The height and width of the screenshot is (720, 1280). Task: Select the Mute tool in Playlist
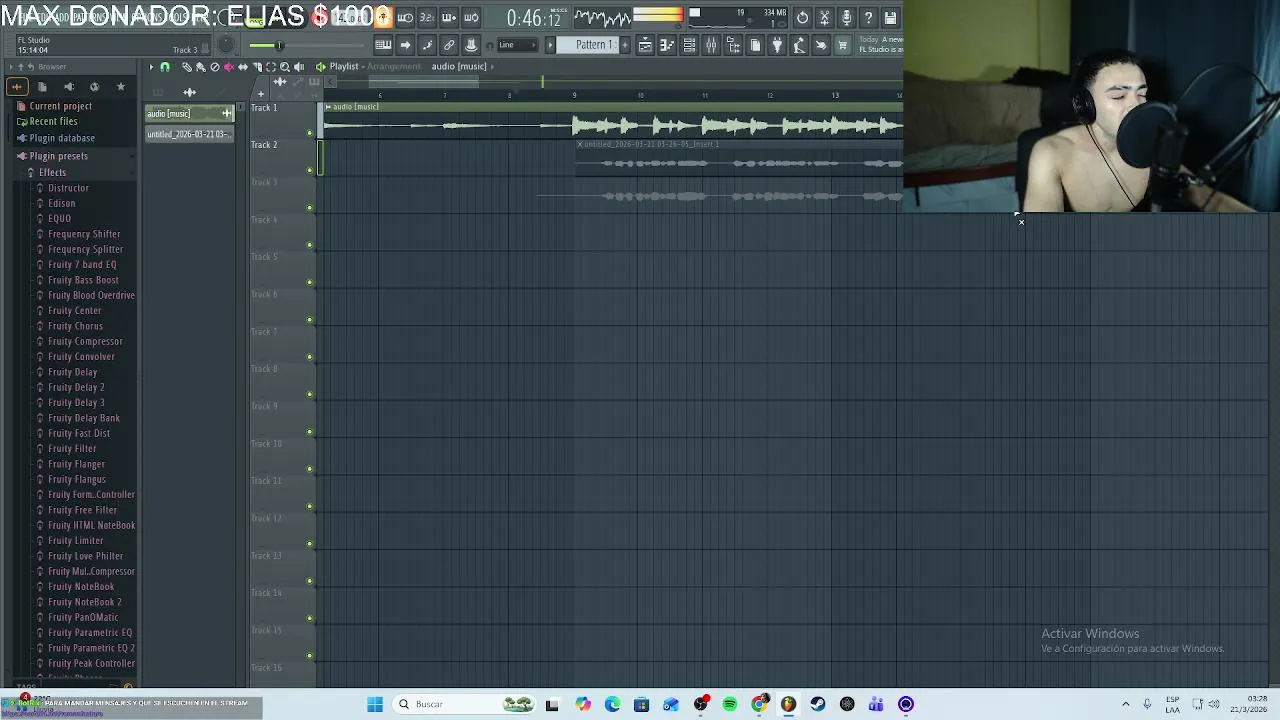coord(228,67)
